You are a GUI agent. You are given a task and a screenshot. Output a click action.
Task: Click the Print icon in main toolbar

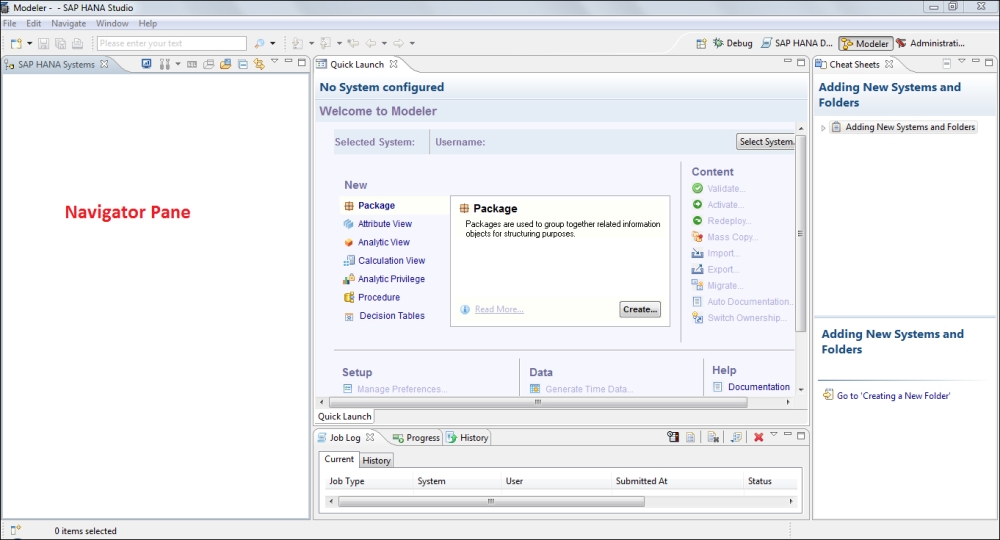[x=77, y=43]
